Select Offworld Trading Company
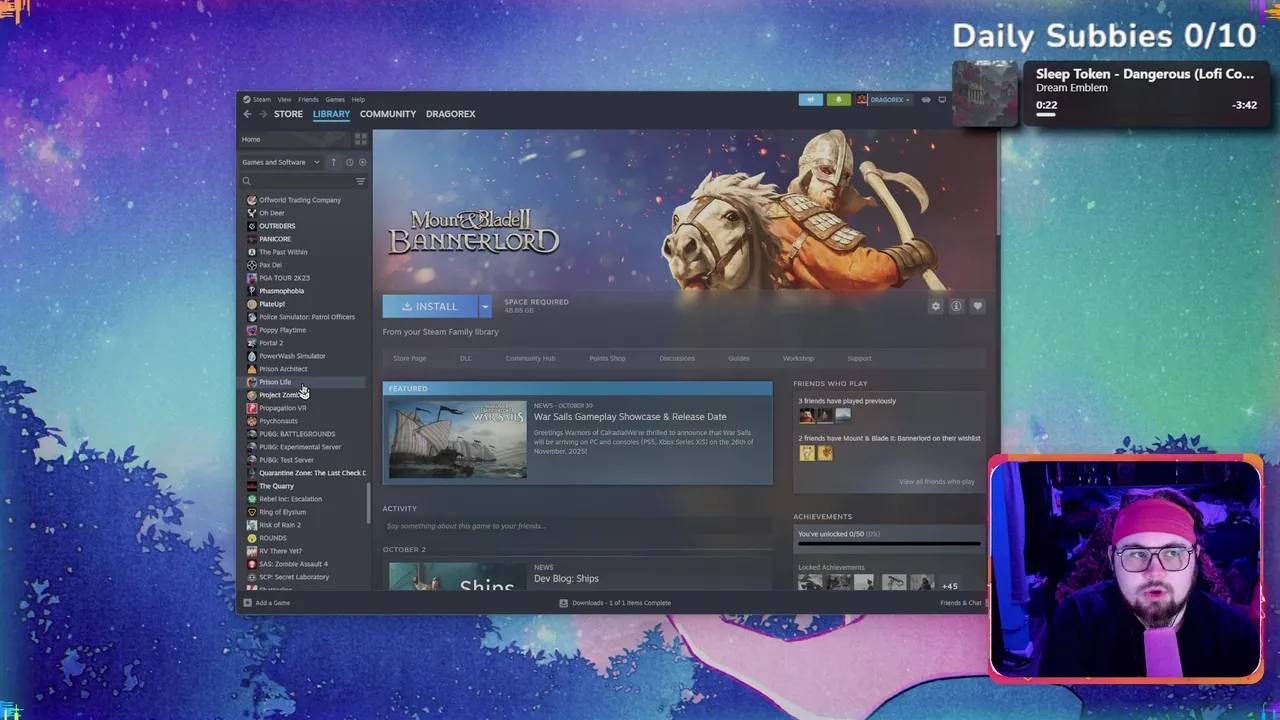This screenshot has width=1280, height=720. [x=300, y=200]
